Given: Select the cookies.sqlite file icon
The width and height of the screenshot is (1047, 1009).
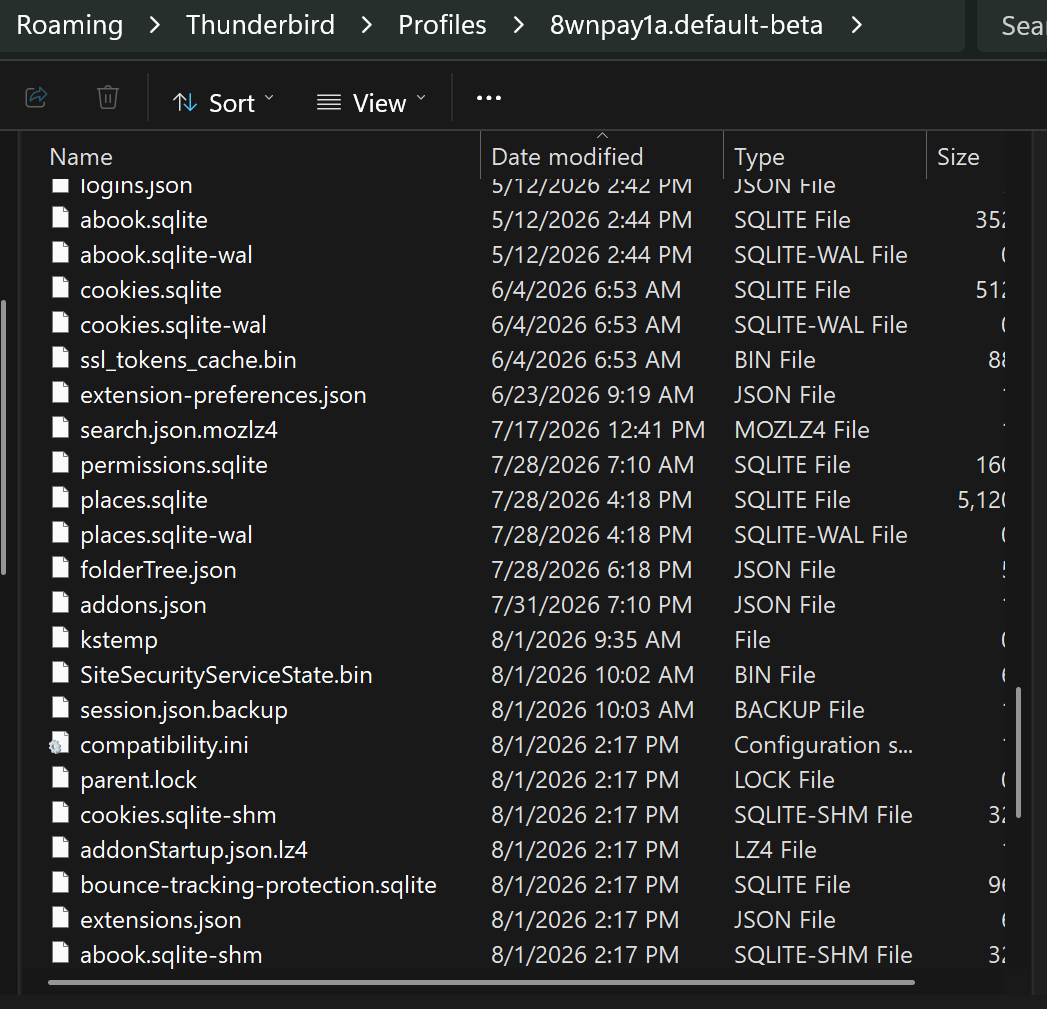Looking at the screenshot, I should pyautogui.click(x=61, y=288).
